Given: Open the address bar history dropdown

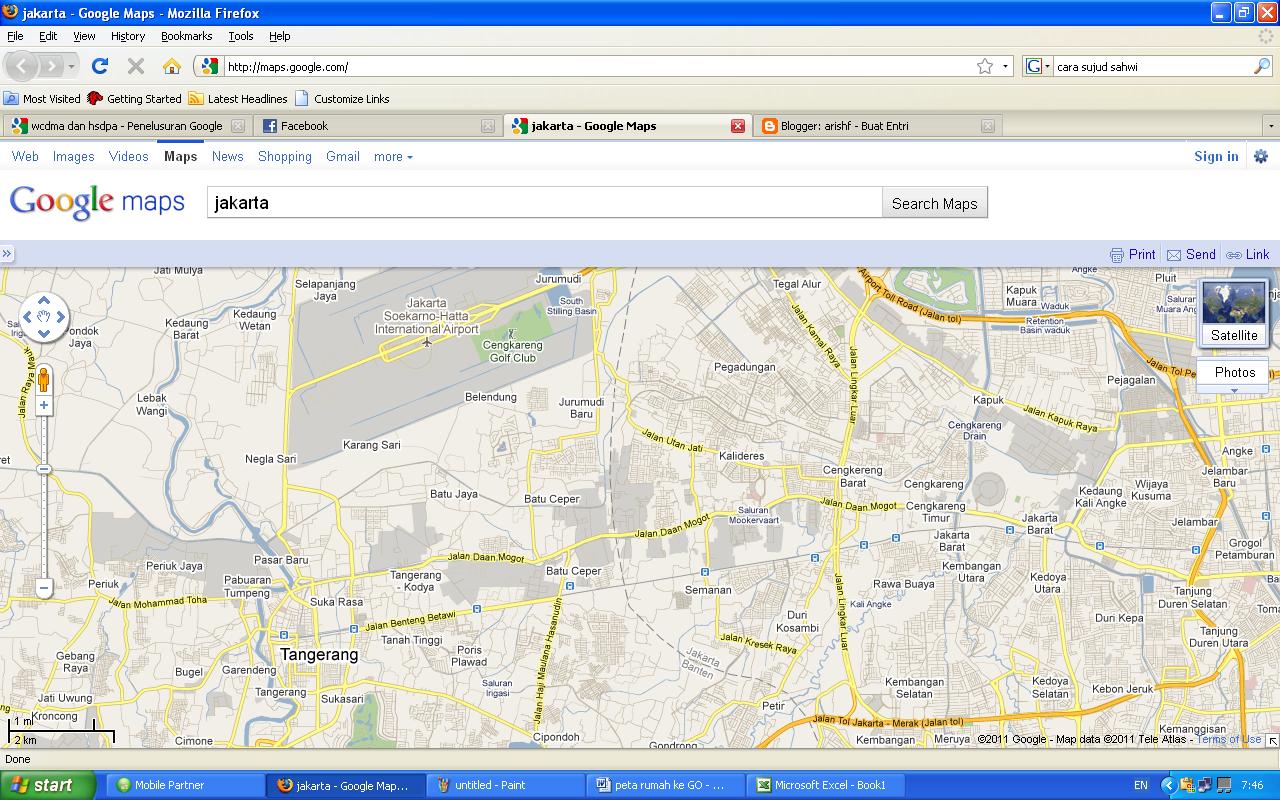Looking at the screenshot, I should click(1005, 66).
